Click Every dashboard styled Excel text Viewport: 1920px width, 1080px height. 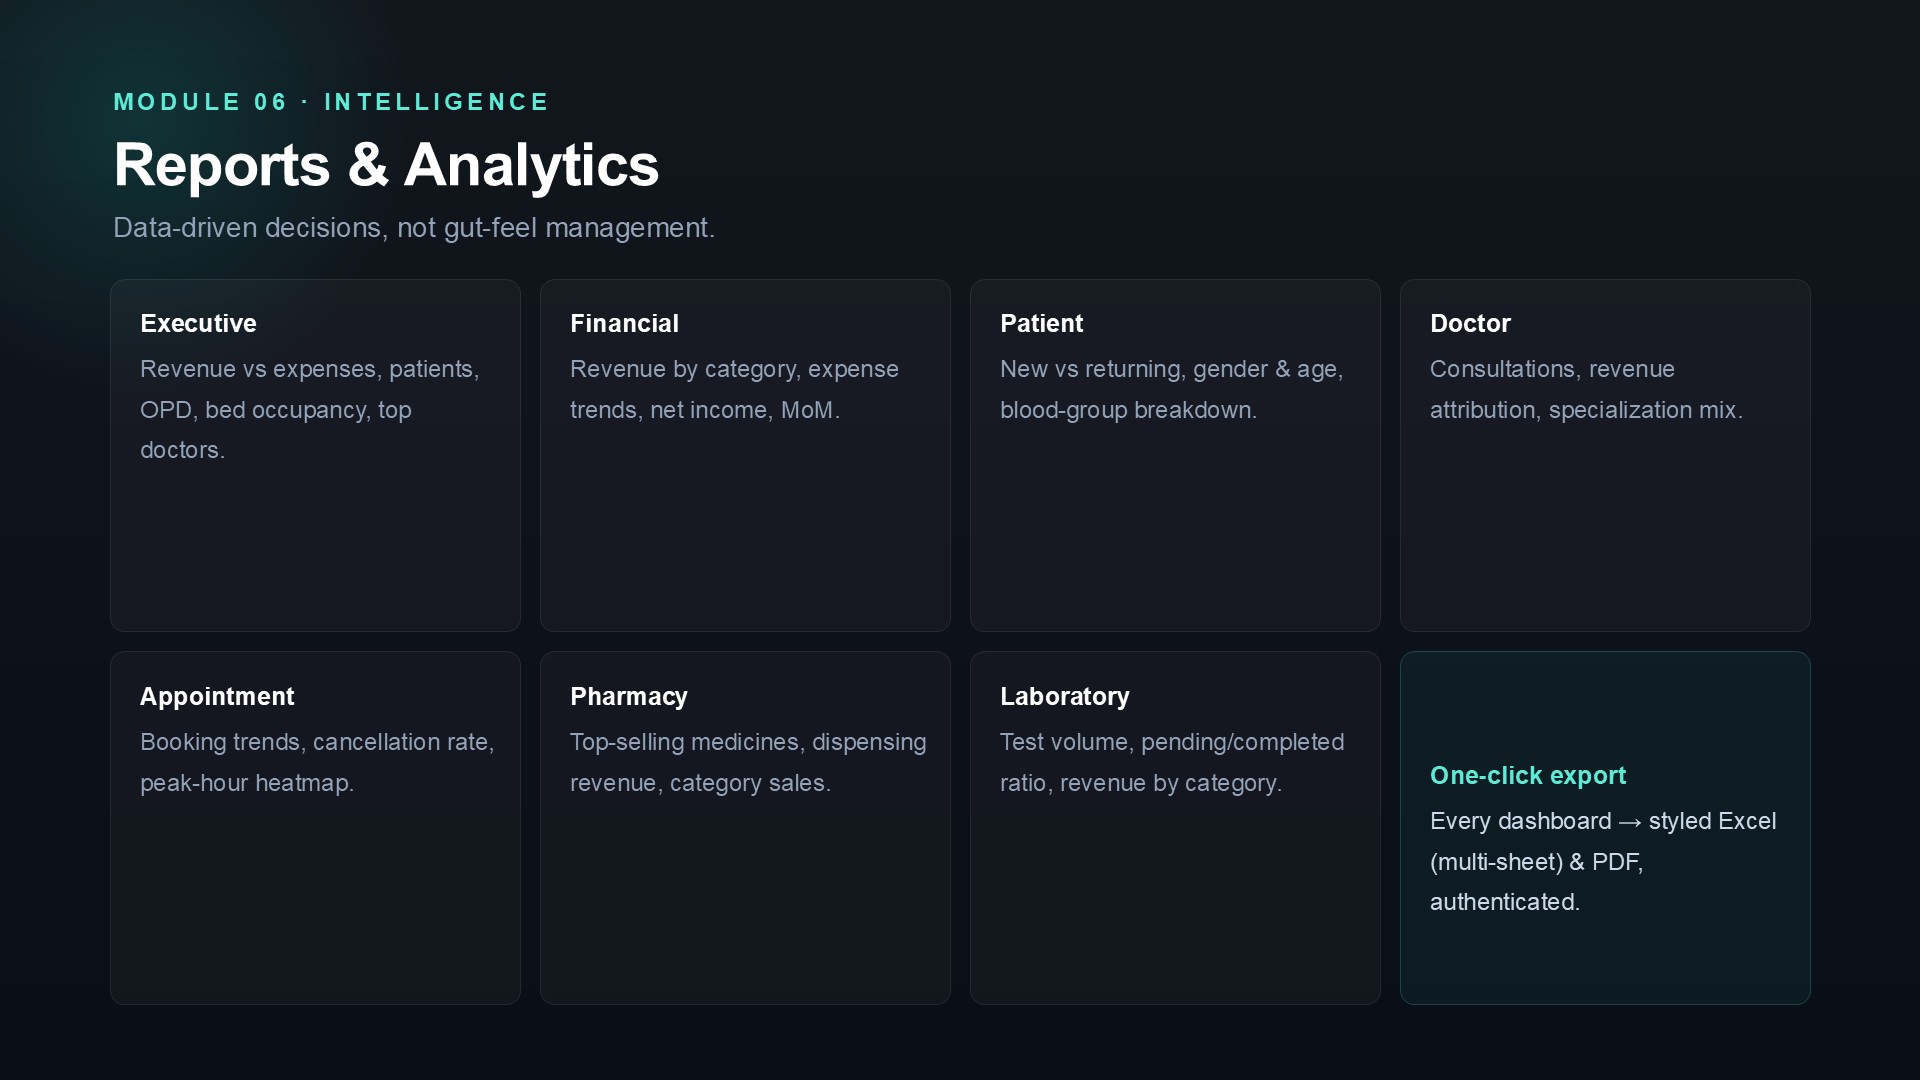click(1603, 861)
